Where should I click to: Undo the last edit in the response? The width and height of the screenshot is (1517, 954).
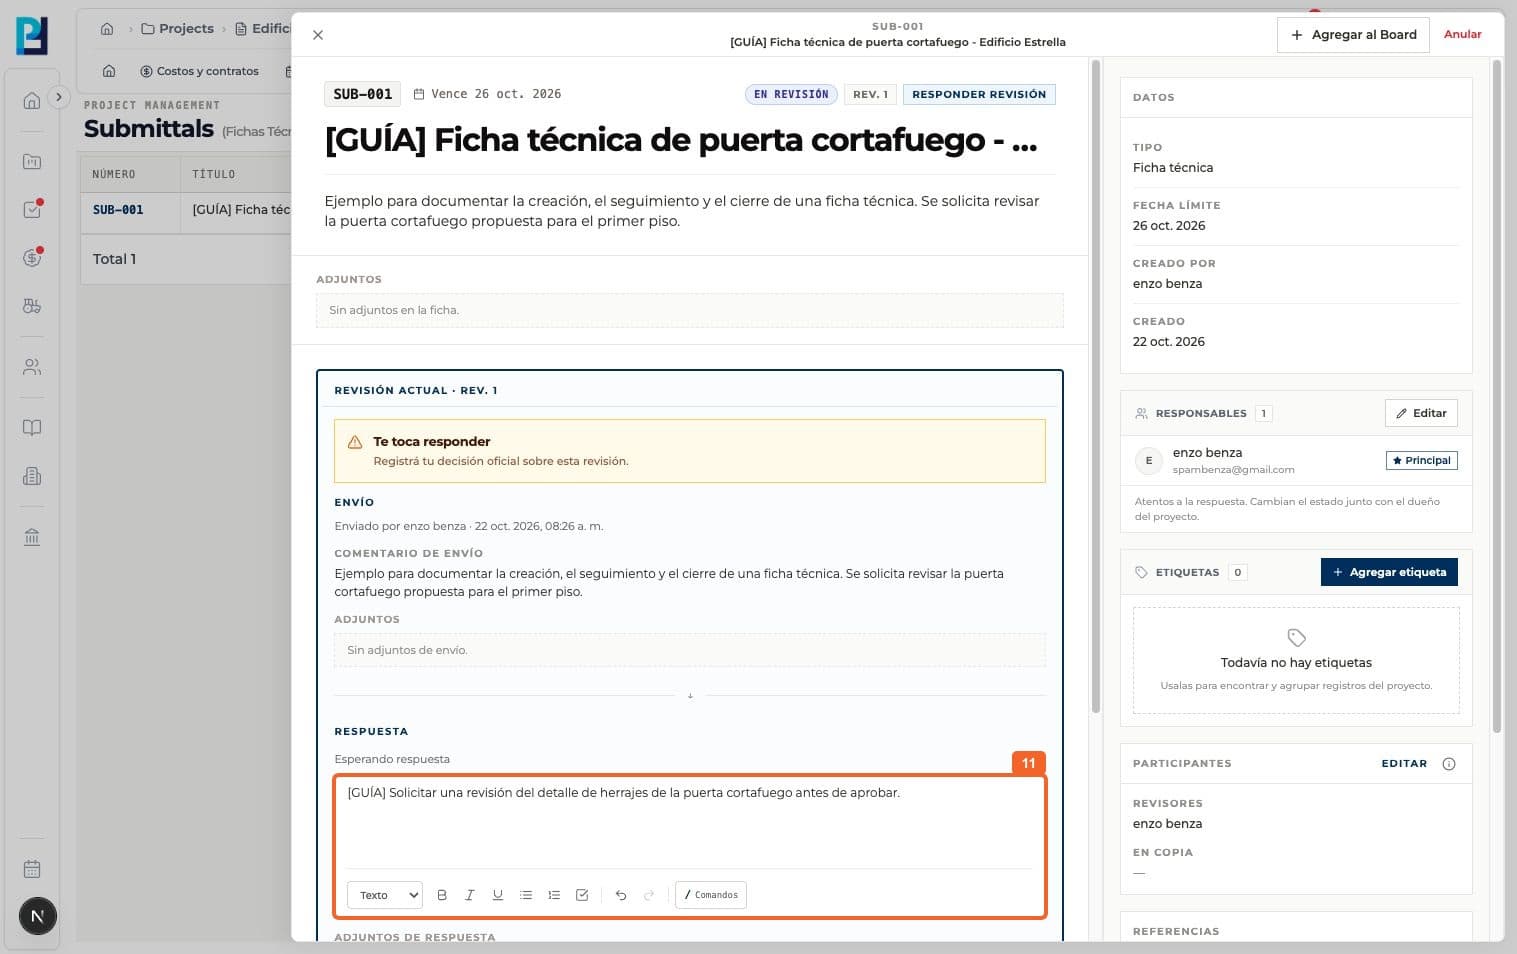tap(621, 895)
